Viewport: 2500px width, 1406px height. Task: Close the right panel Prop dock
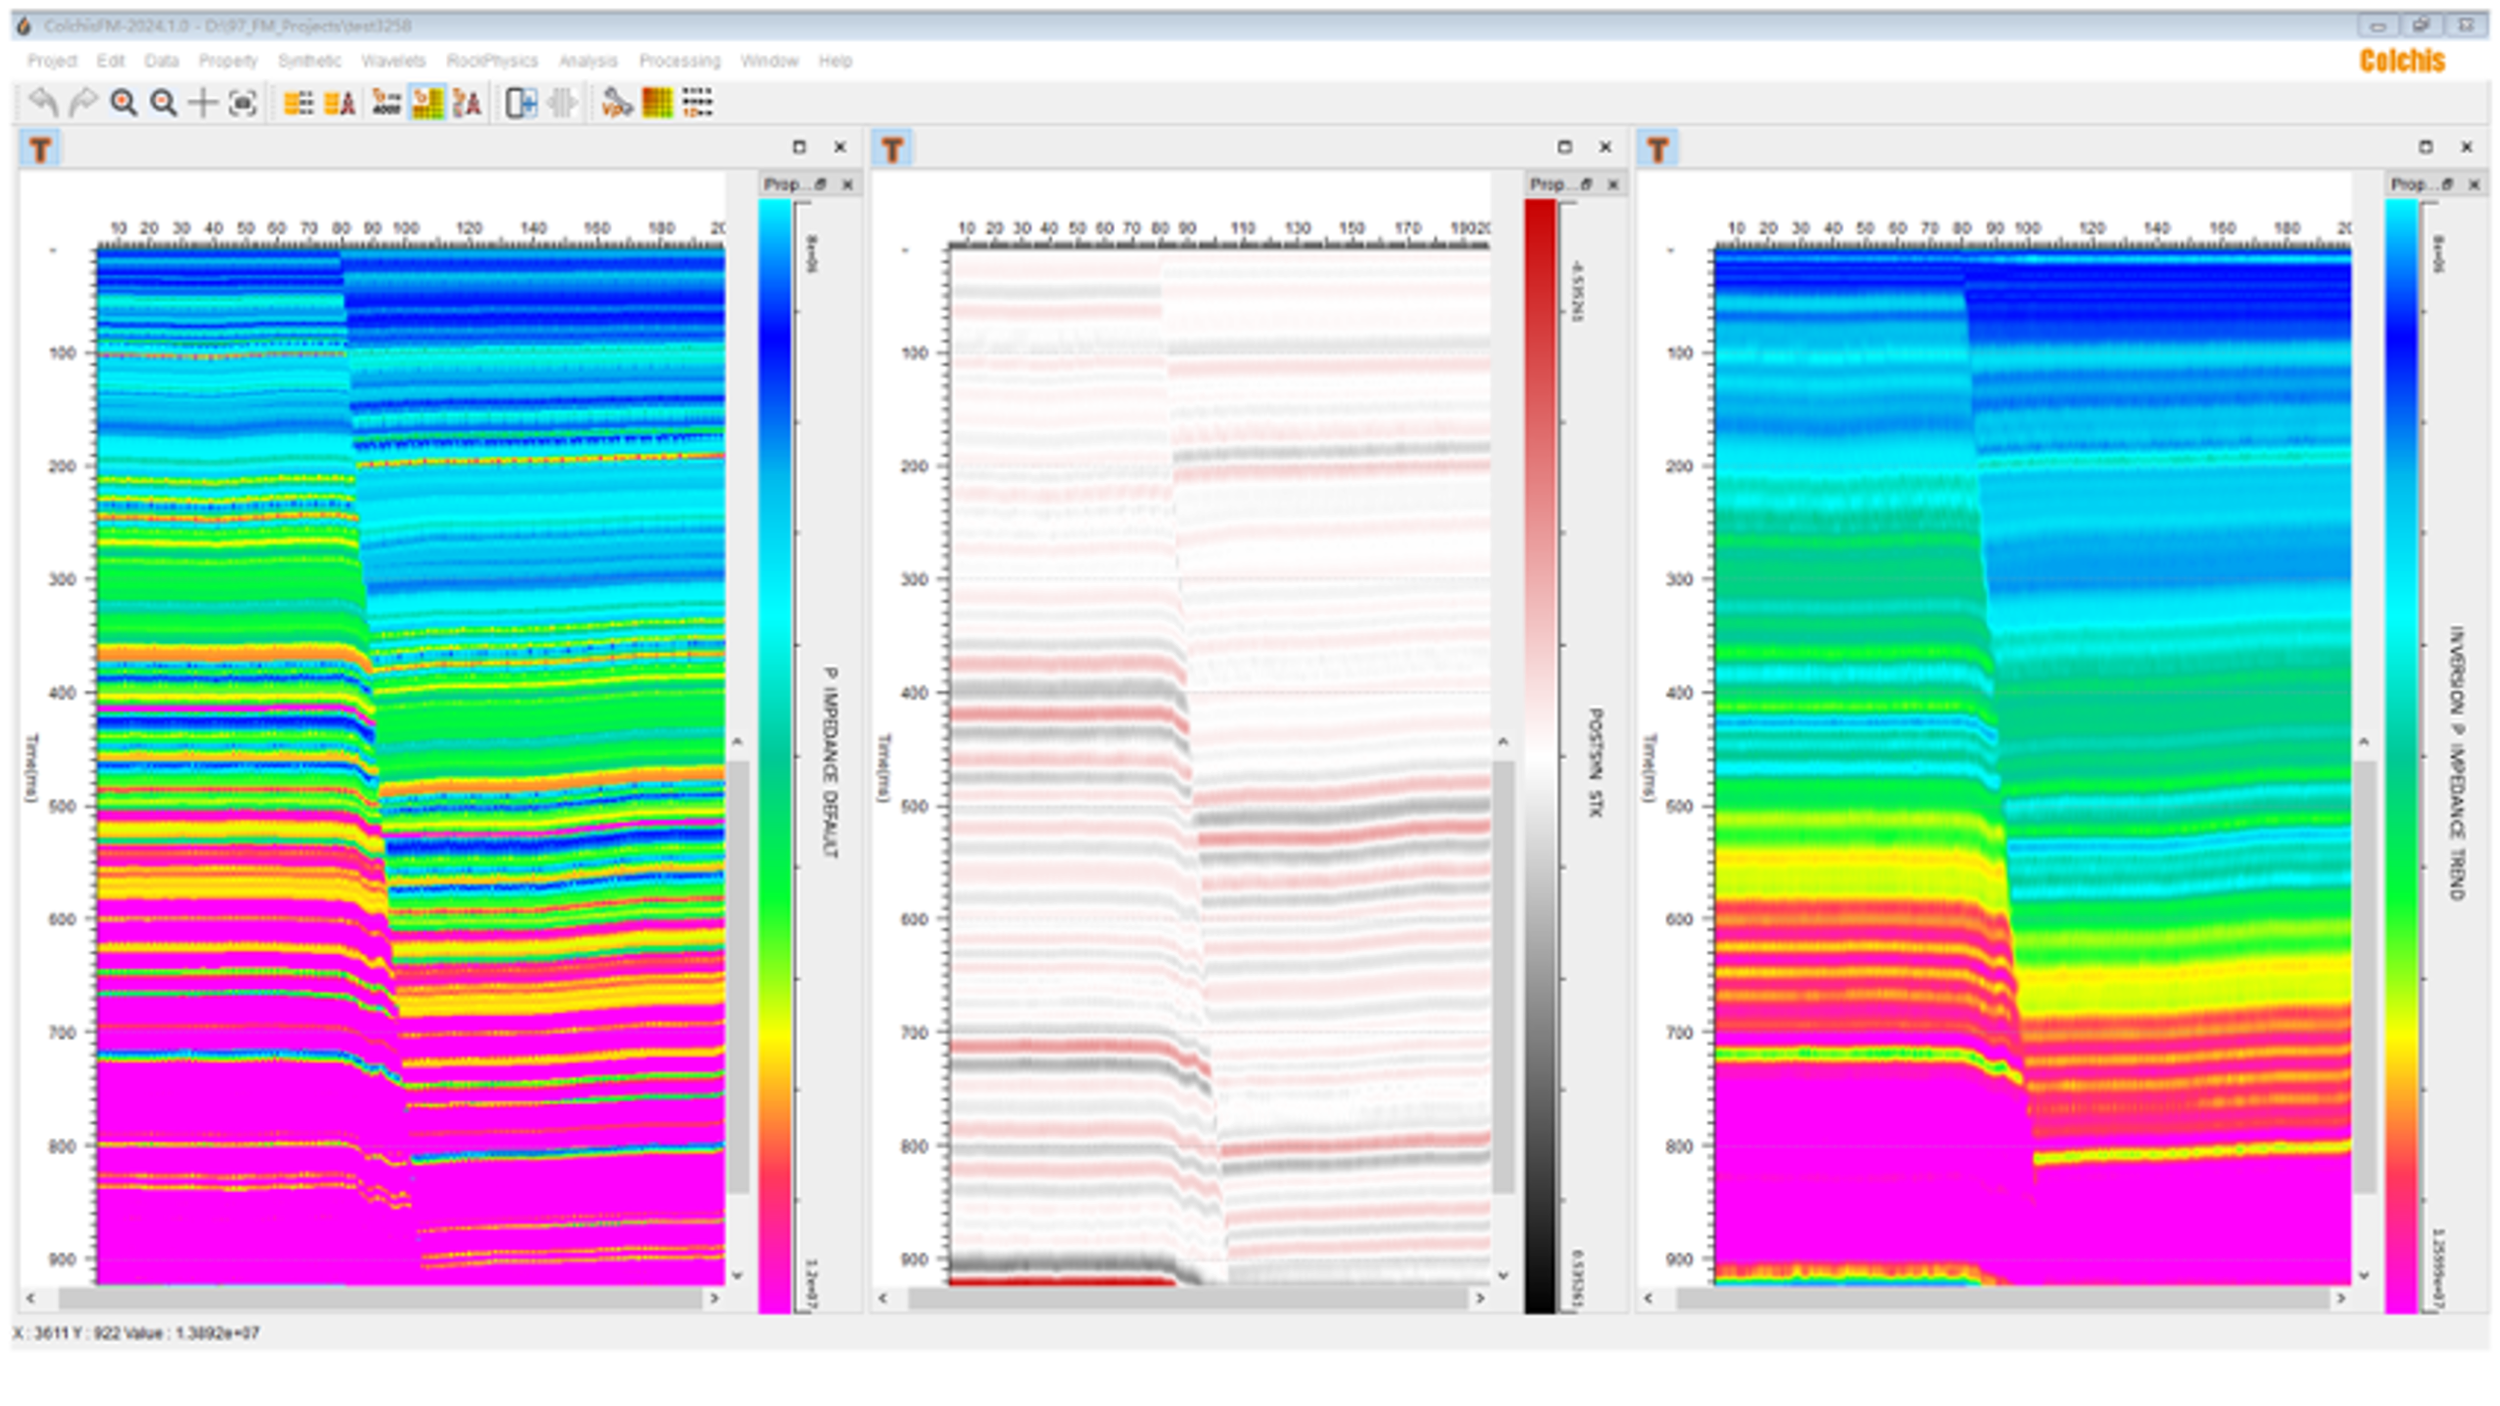(x=2474, y=184)
